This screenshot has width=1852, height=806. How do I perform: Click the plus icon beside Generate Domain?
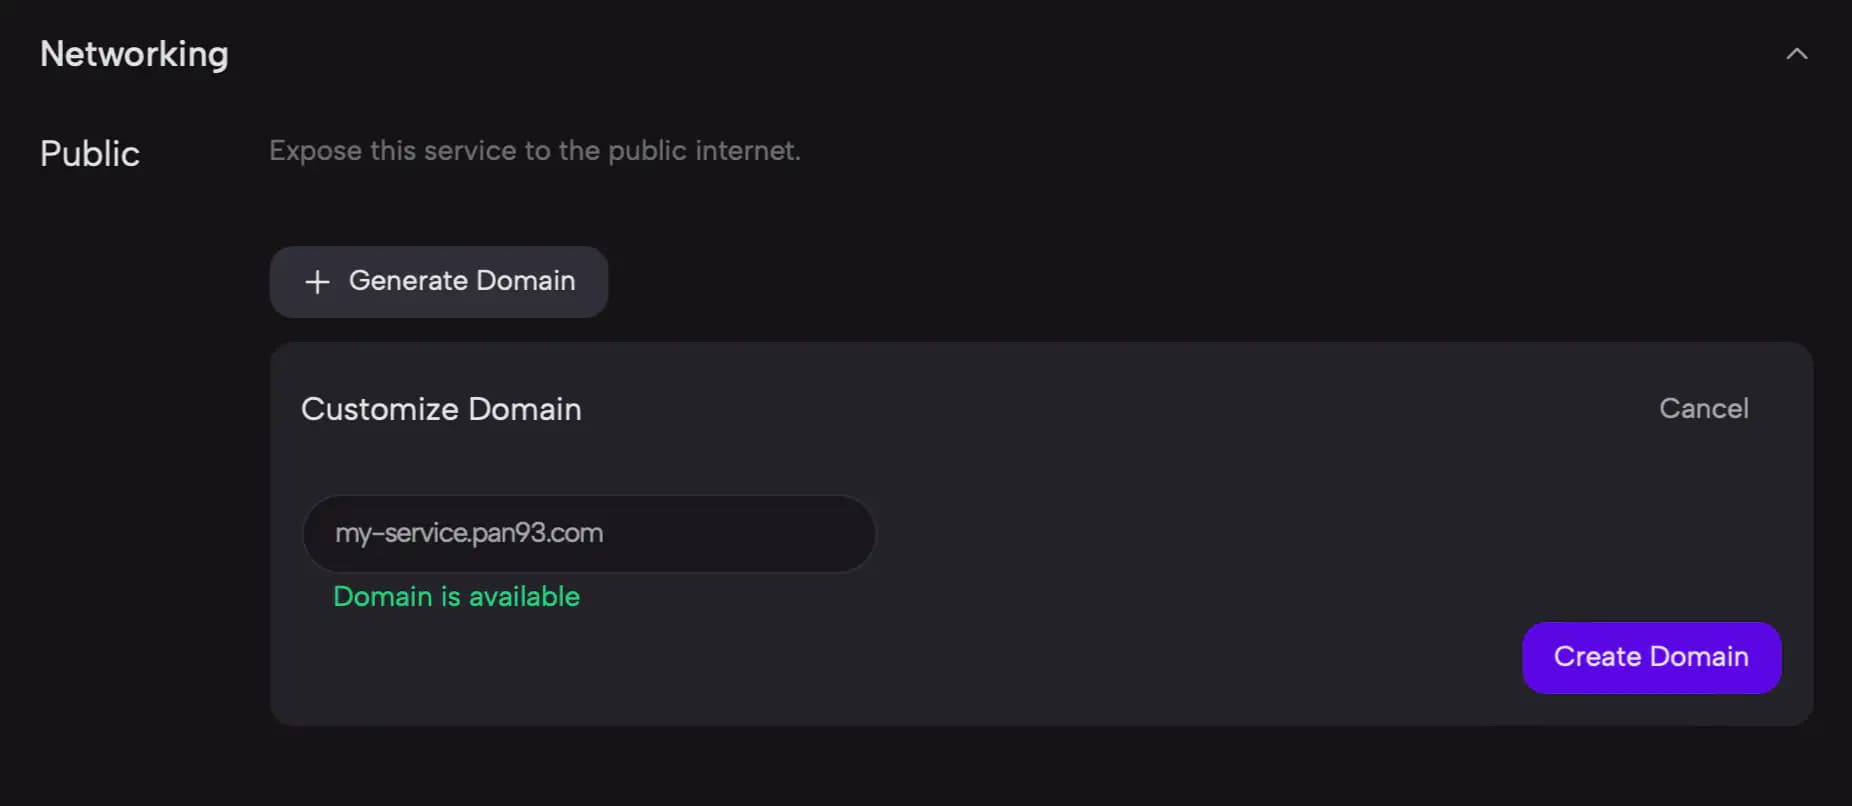317,282
